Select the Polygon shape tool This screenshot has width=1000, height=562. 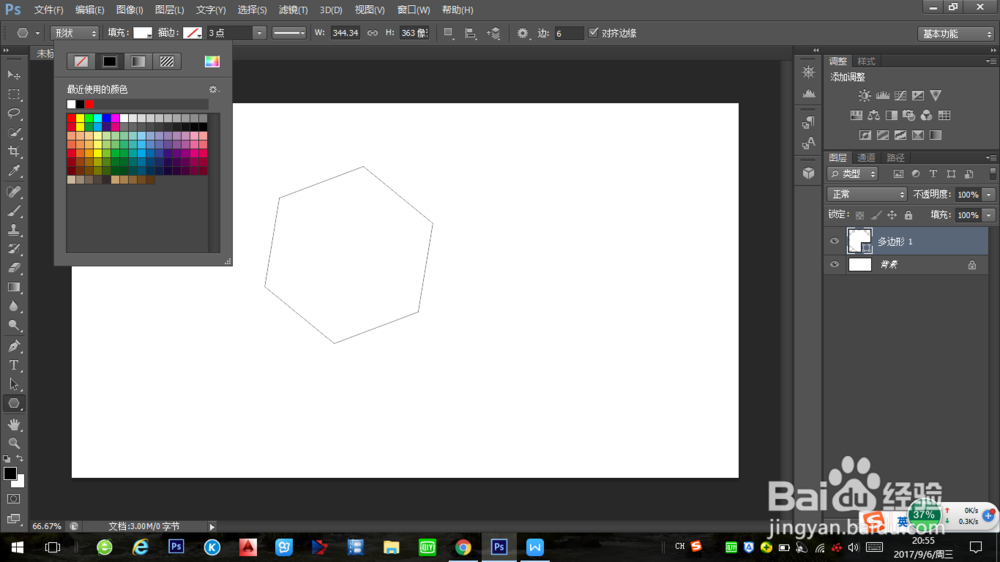point(14,404)
